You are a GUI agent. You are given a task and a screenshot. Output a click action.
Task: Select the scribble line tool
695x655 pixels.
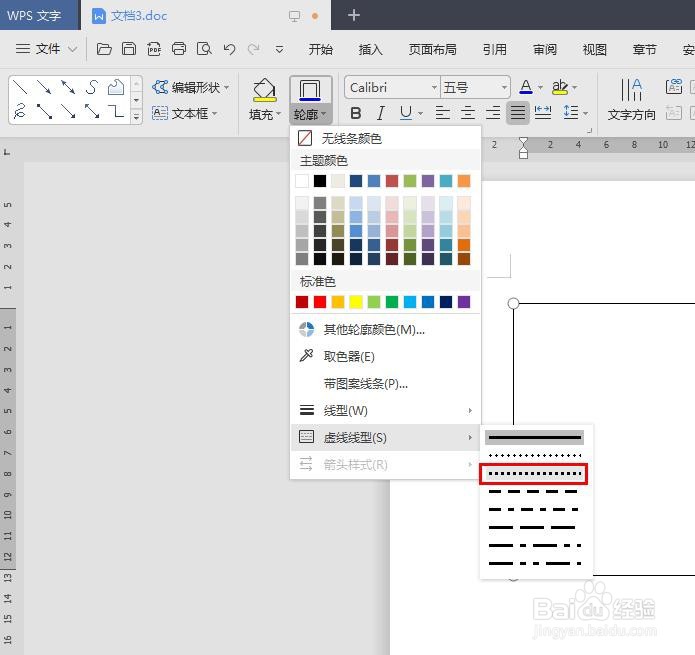click(x=20, y=111)
